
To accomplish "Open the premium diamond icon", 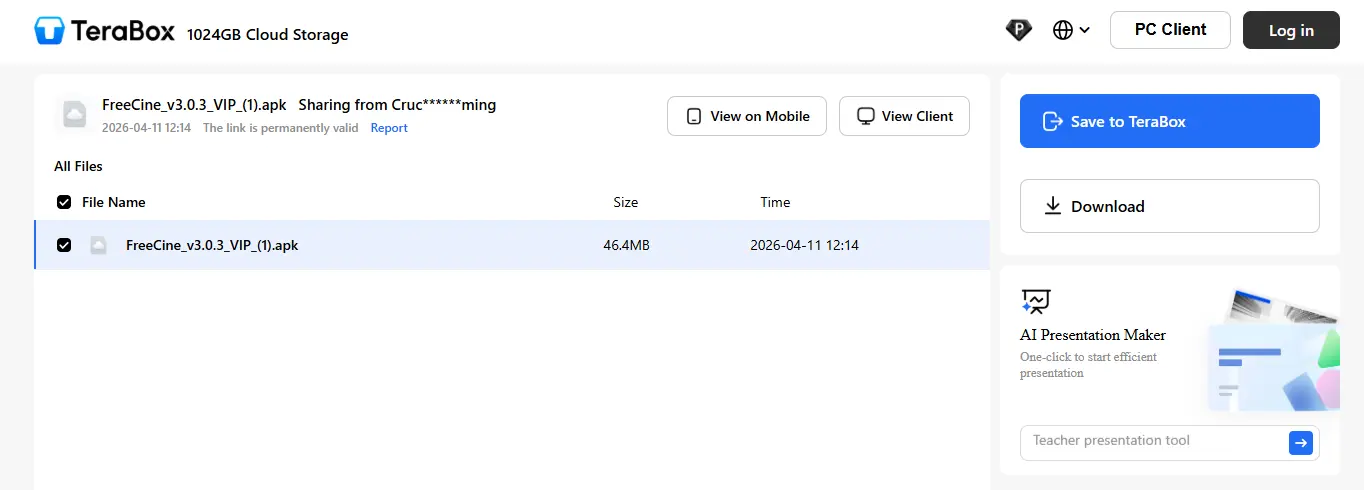I will (1018, 30).
